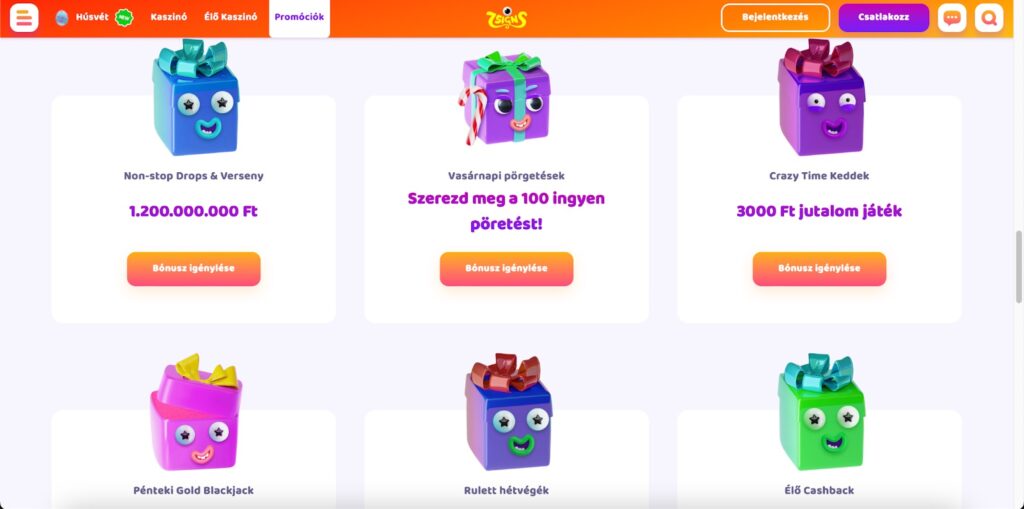Claim bonus for Vasárnapi pörgetések
Viewport: 1024px width, 509px height.
click(x=506, y=269)
